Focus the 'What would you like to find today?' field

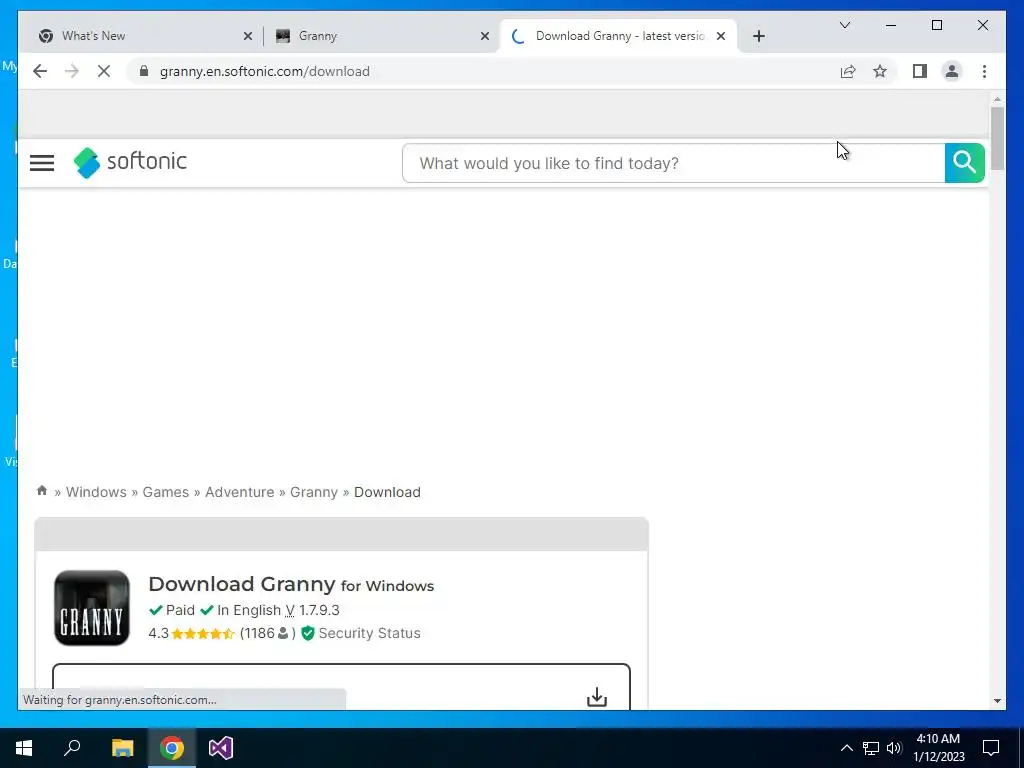click(673, 163)
